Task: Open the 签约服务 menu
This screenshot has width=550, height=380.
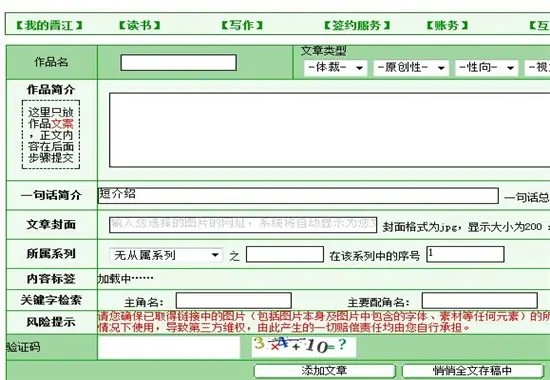Action: (x=357, y=25)
